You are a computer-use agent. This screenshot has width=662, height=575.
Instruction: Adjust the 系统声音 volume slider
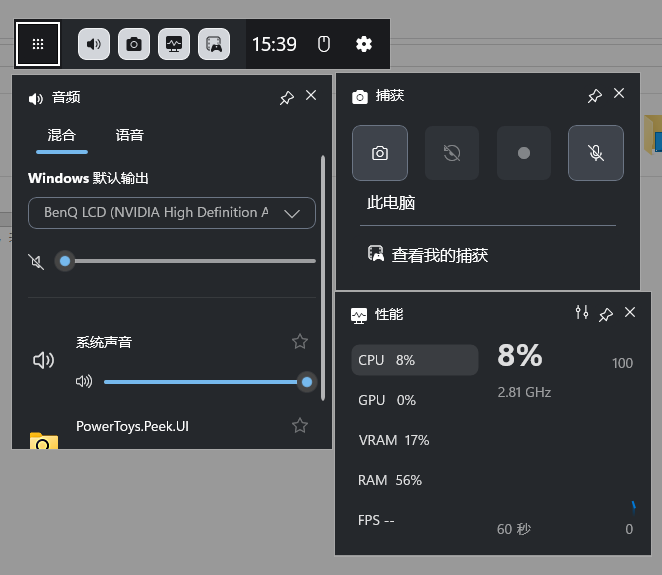(206, 382)
